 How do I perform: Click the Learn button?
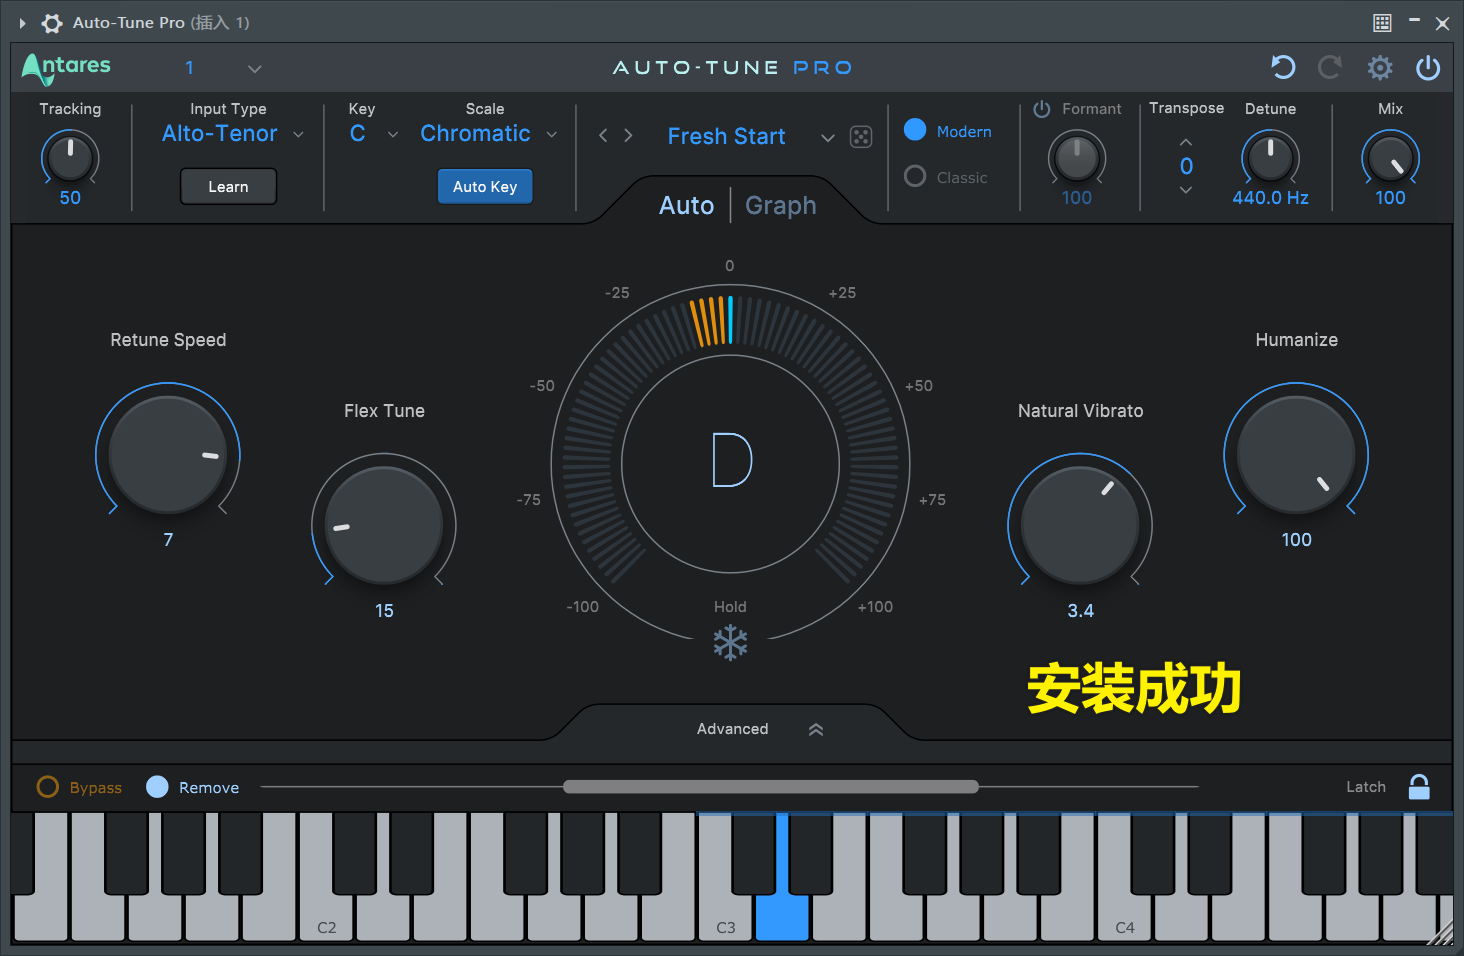coord(228,187)
